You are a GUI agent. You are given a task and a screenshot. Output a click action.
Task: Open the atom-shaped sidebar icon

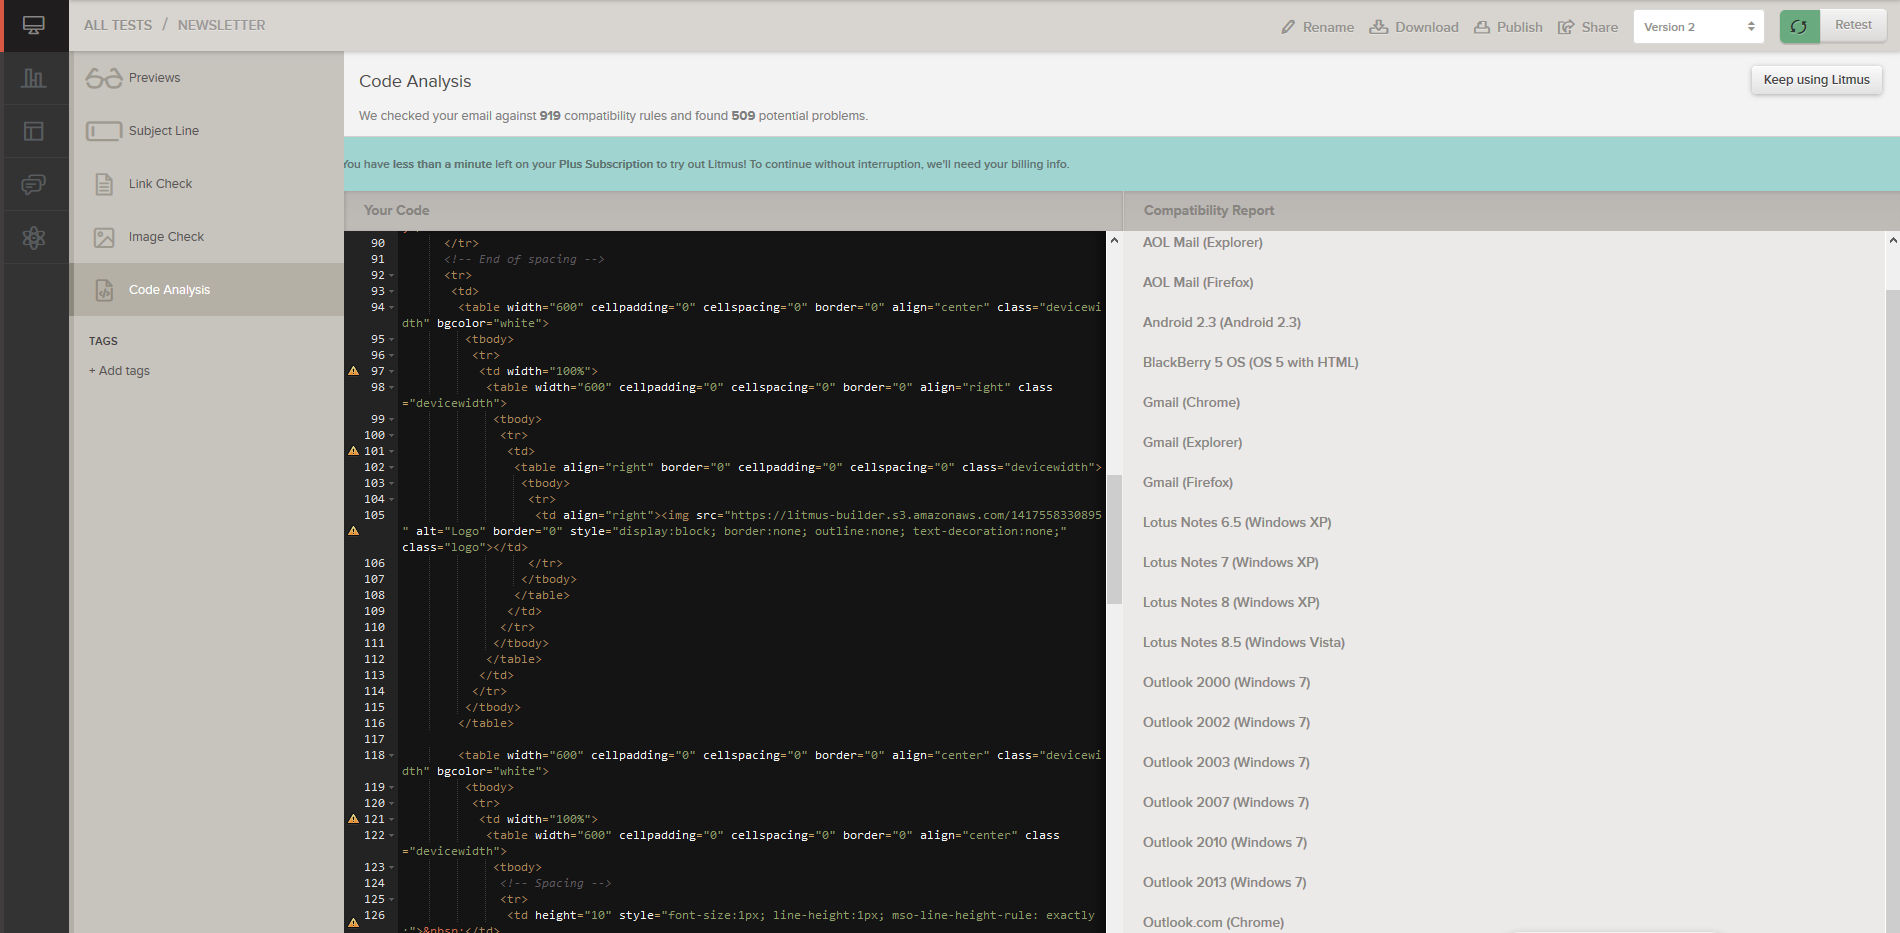point(34,237)
